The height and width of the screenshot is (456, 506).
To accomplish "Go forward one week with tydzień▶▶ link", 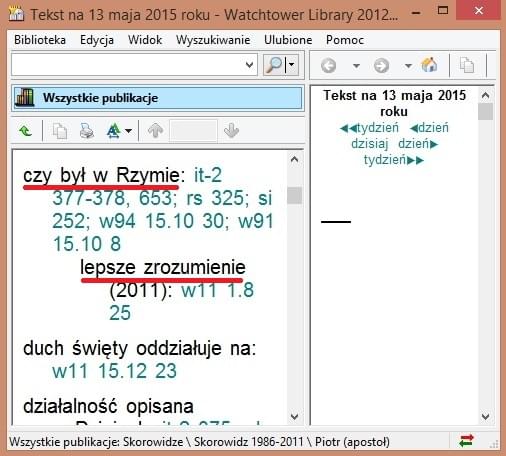I will pos(394,160).
